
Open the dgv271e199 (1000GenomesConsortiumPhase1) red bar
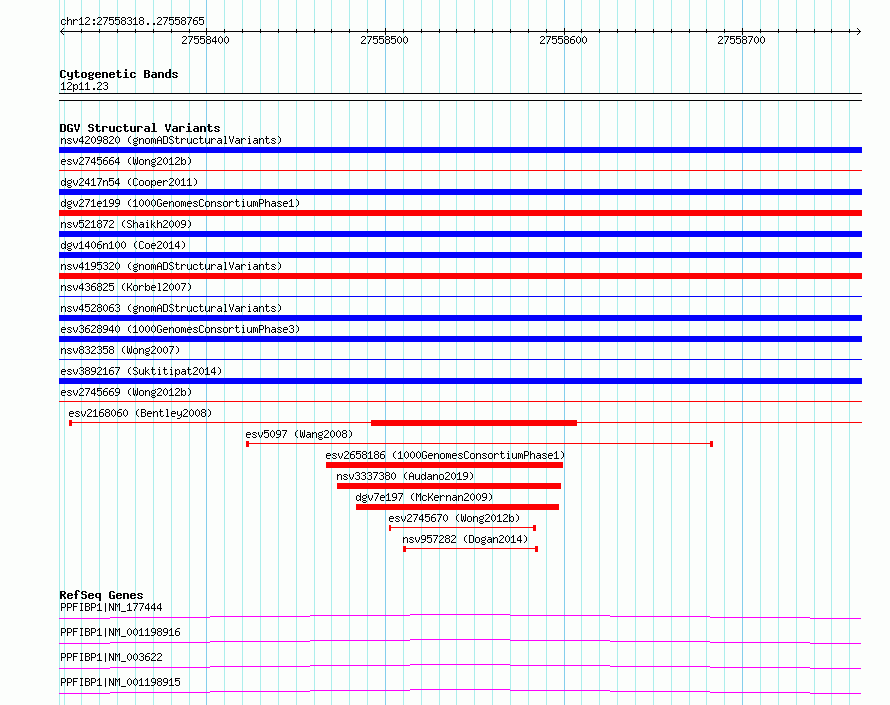460,213
